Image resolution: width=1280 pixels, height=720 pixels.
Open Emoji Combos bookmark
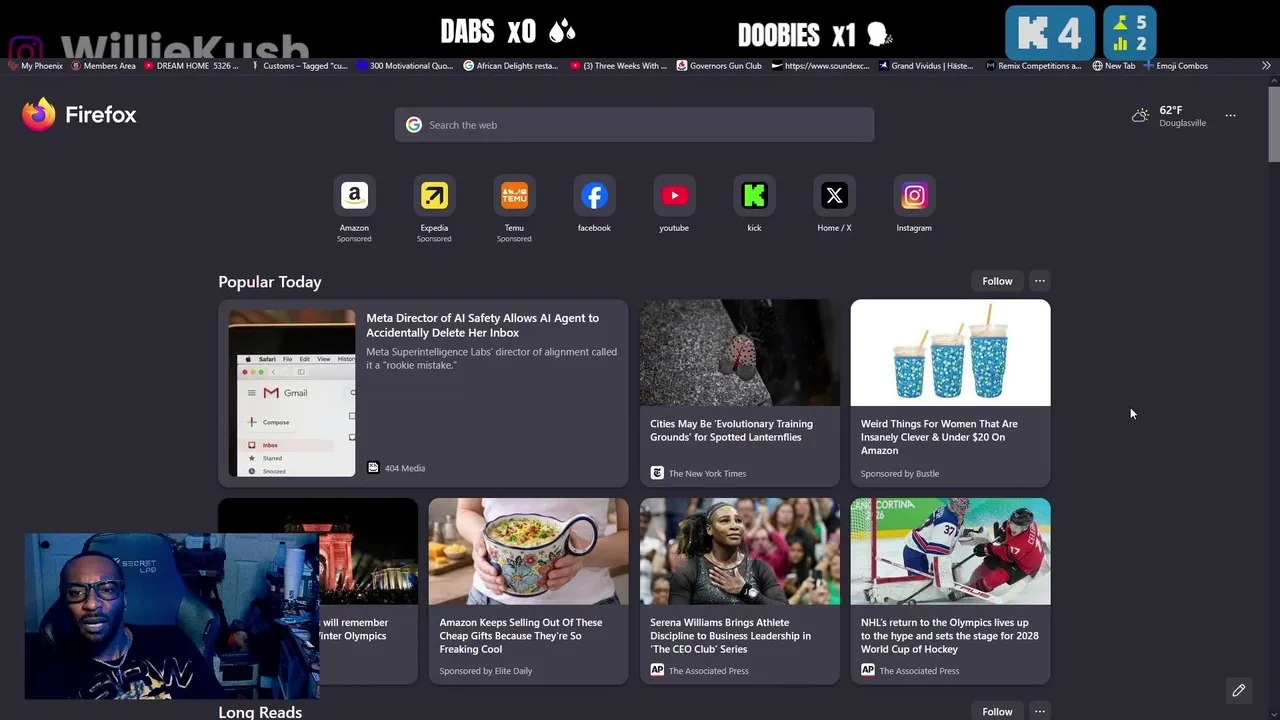click(x=1175, y=66)
